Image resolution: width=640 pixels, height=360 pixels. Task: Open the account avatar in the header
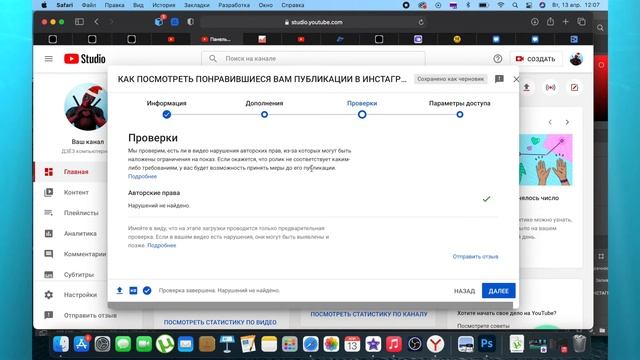(576, 59)
